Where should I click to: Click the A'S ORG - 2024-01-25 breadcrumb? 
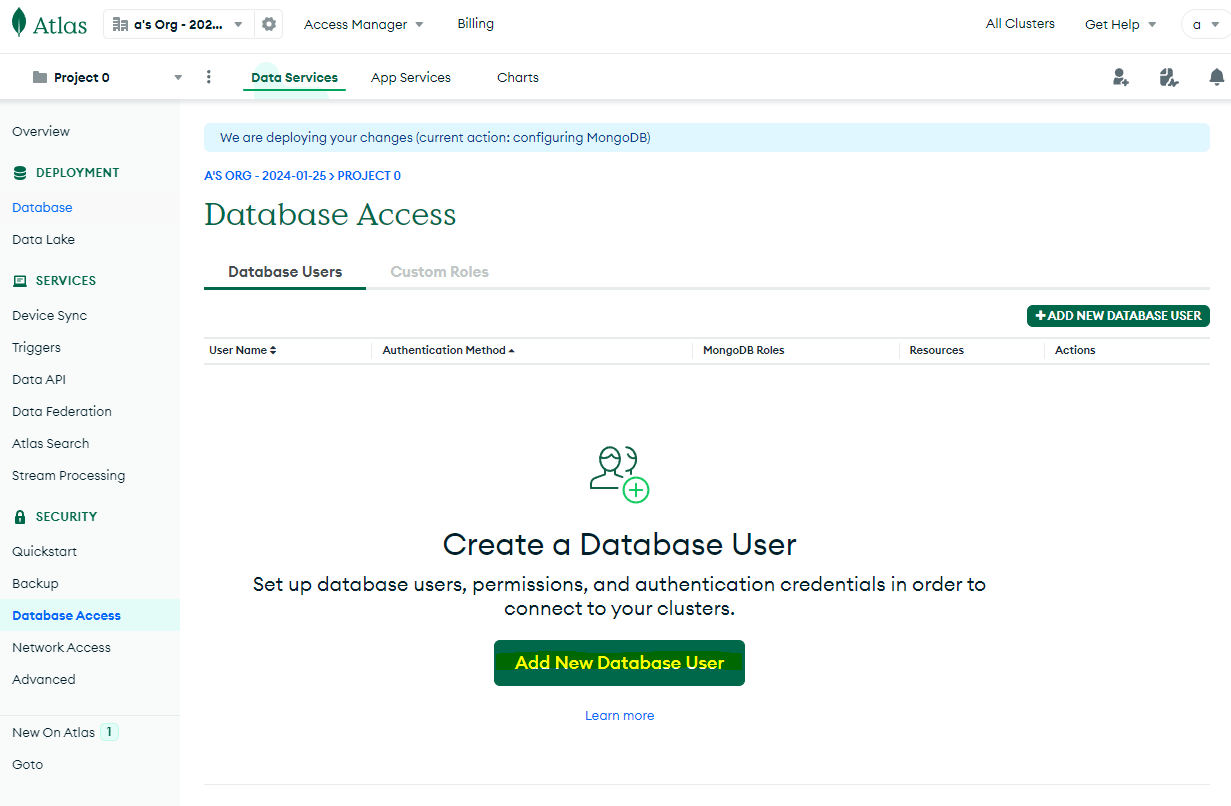[264, 175]
